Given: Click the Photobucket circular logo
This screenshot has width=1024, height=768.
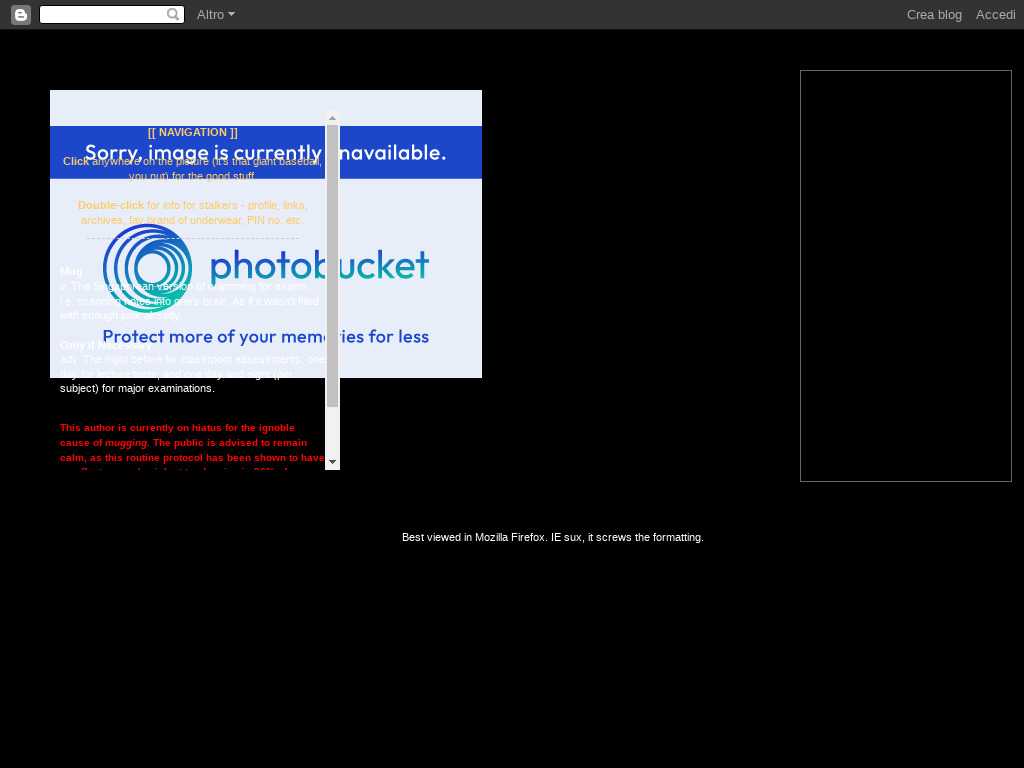Looking at the screenshot, I should (147, 268).
